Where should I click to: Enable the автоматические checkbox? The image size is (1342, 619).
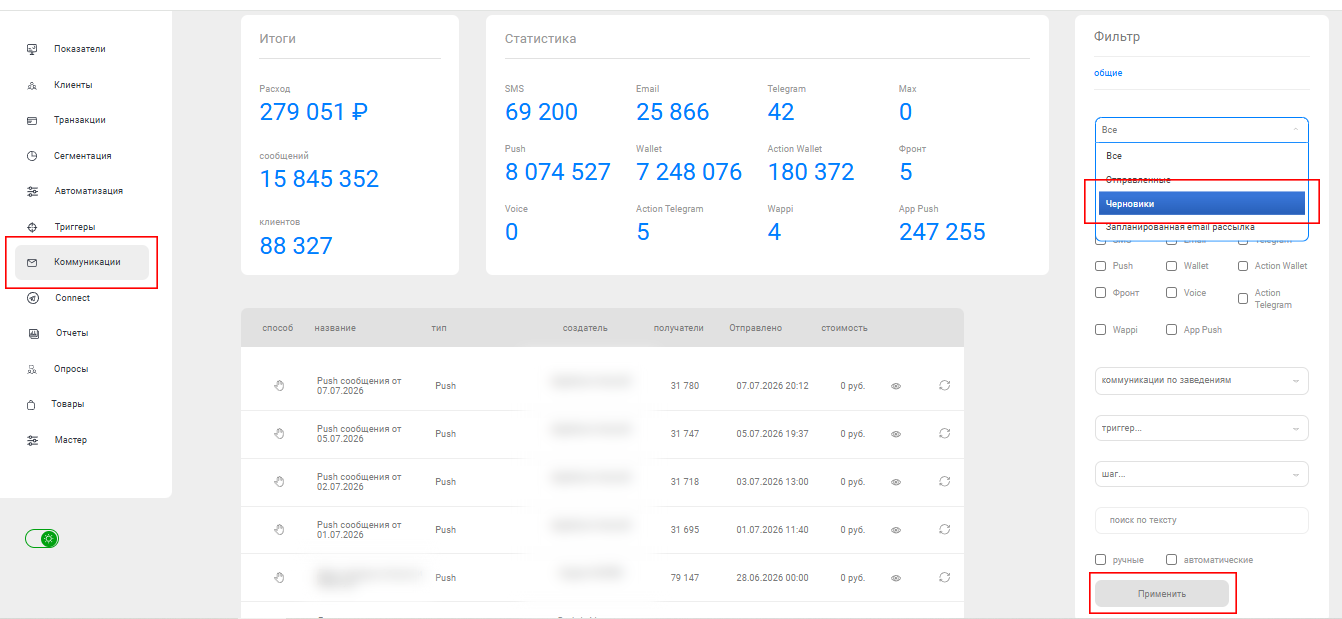[1172, 560]
